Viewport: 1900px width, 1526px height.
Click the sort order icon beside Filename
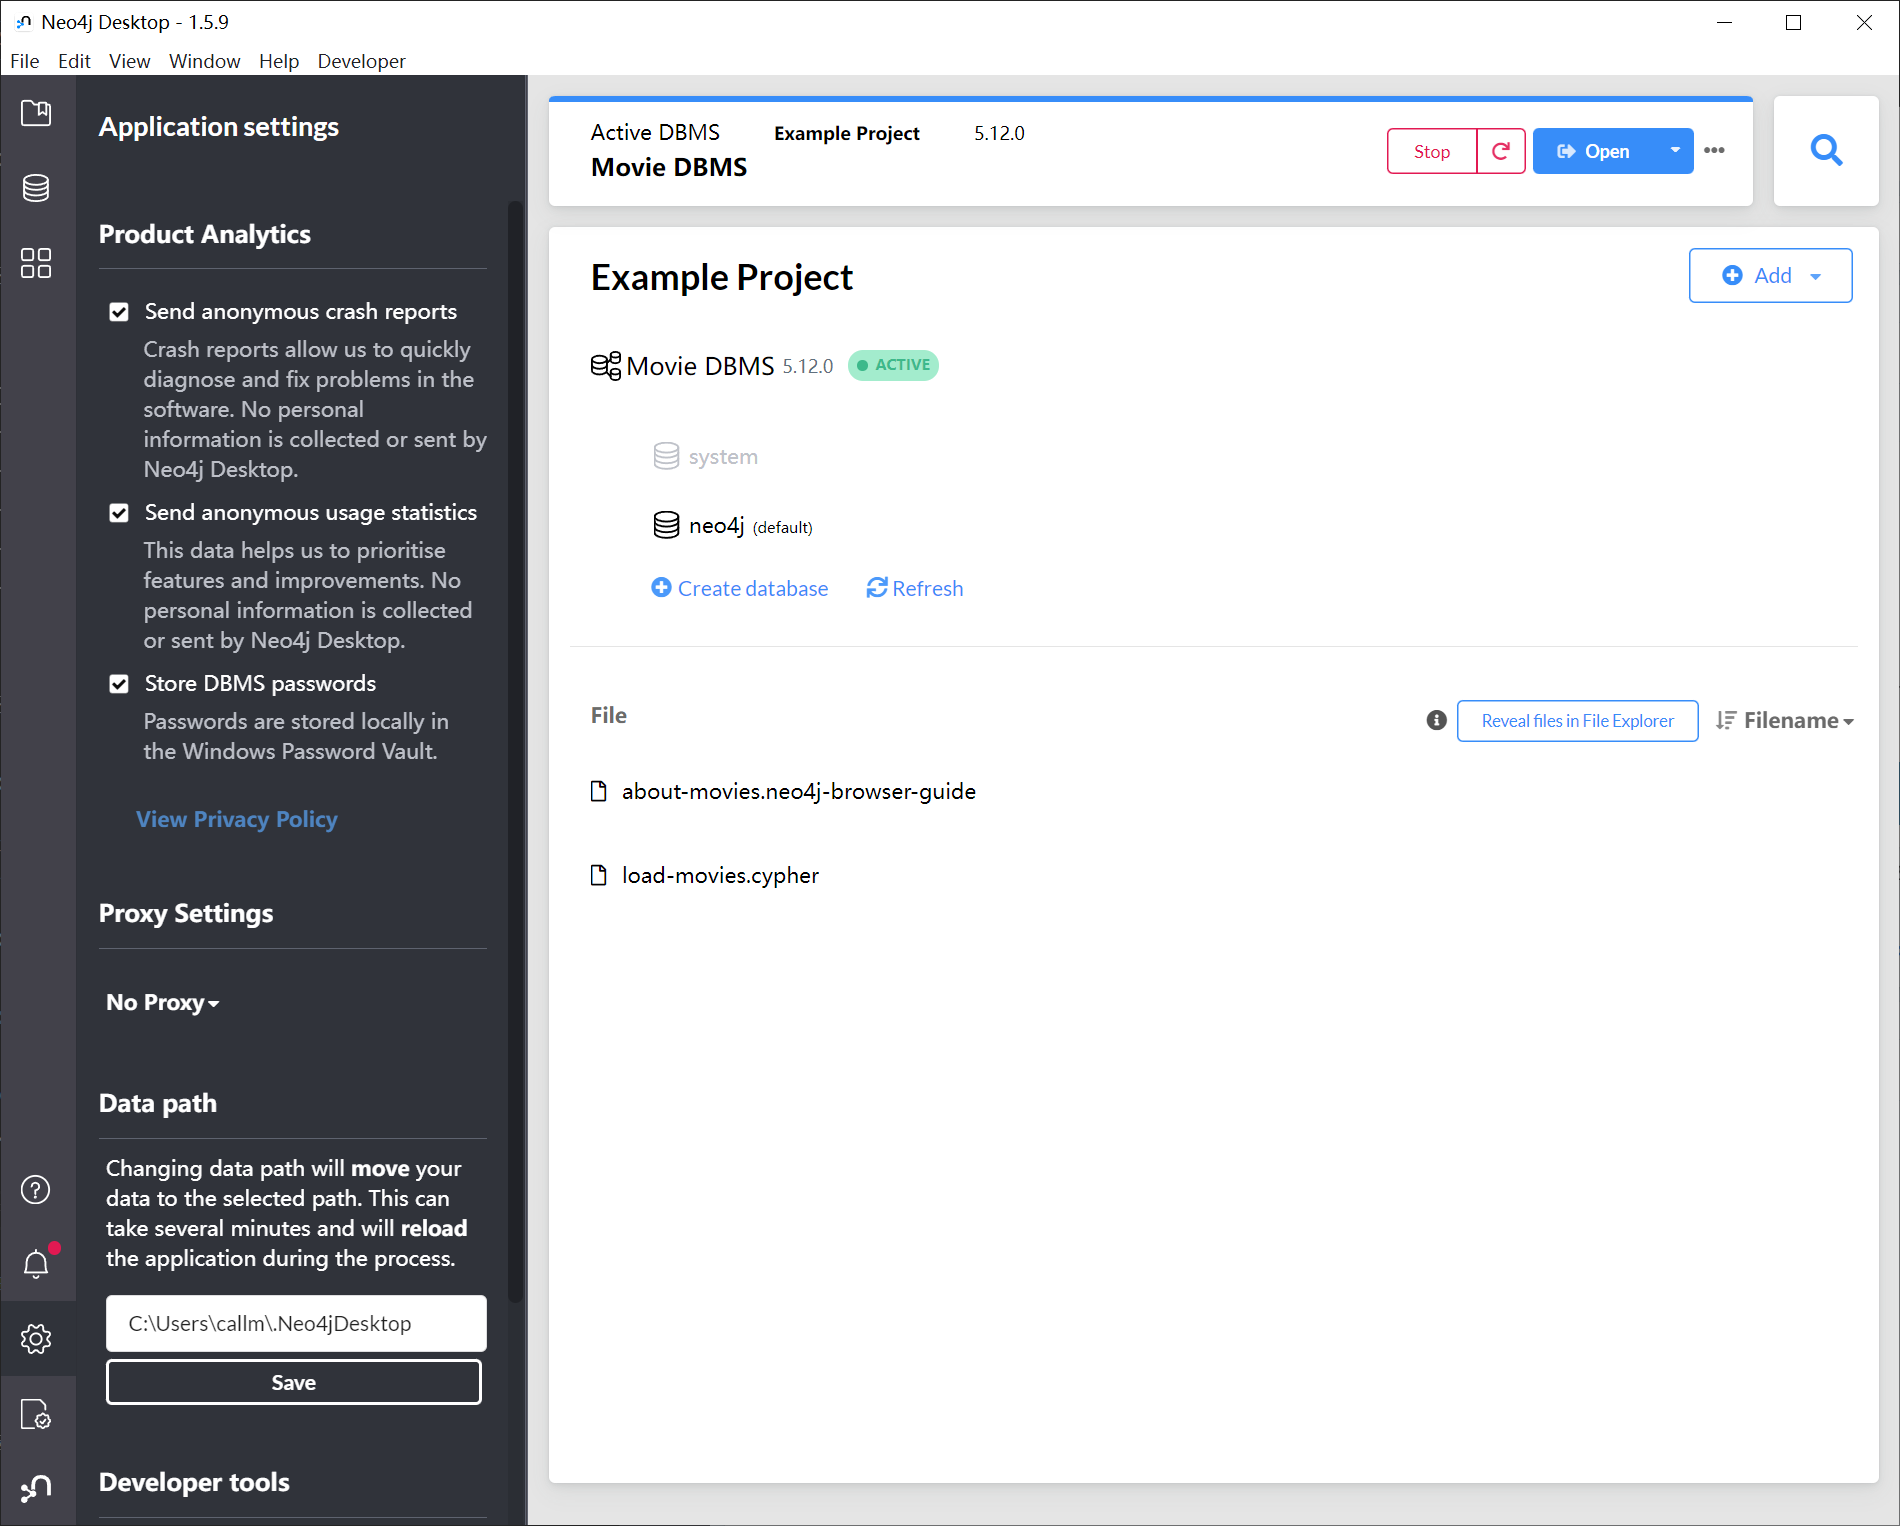1726,721
